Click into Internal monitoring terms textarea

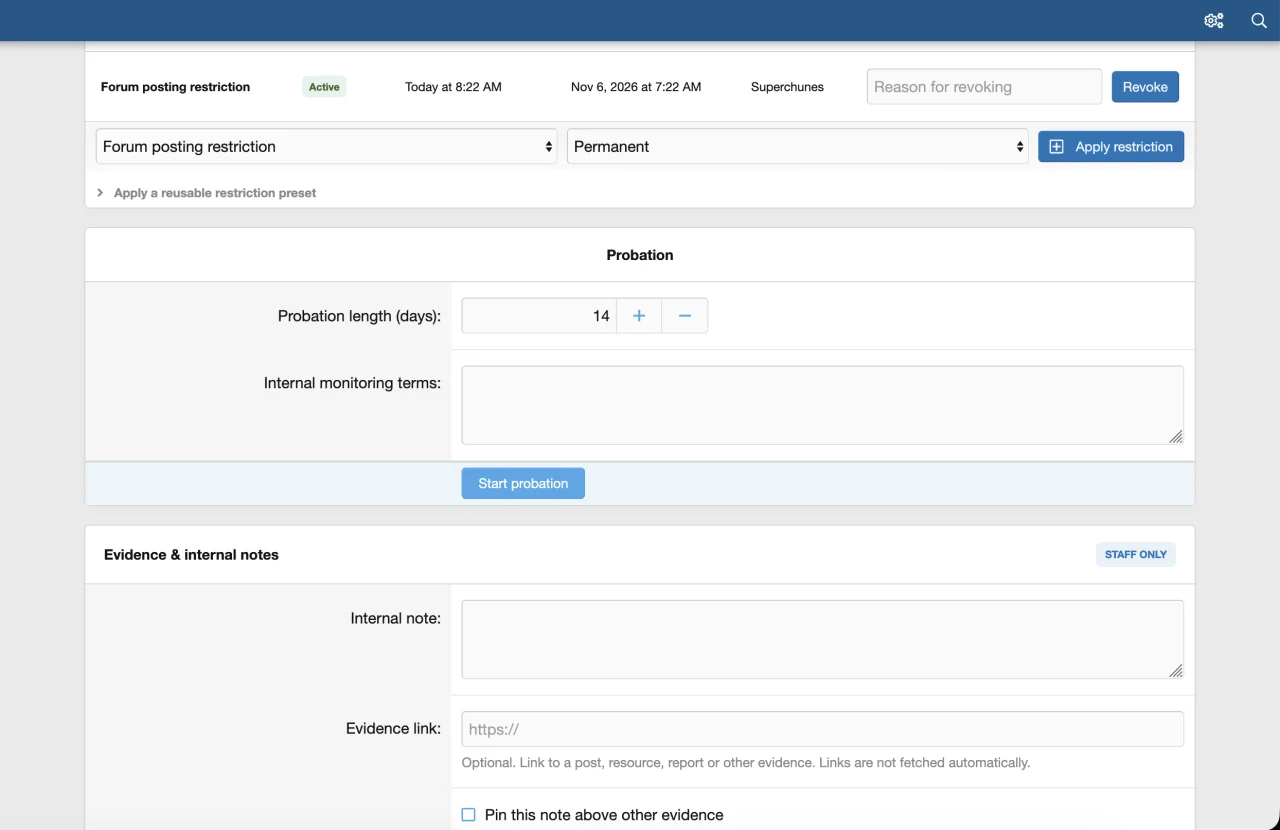(822, 405)
